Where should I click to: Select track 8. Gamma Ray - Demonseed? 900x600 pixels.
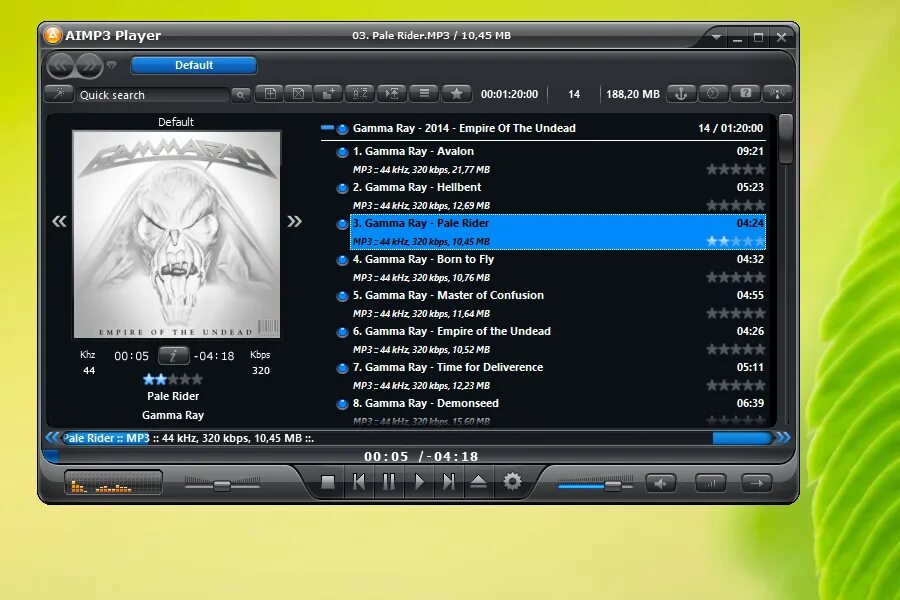coord(558,411)
